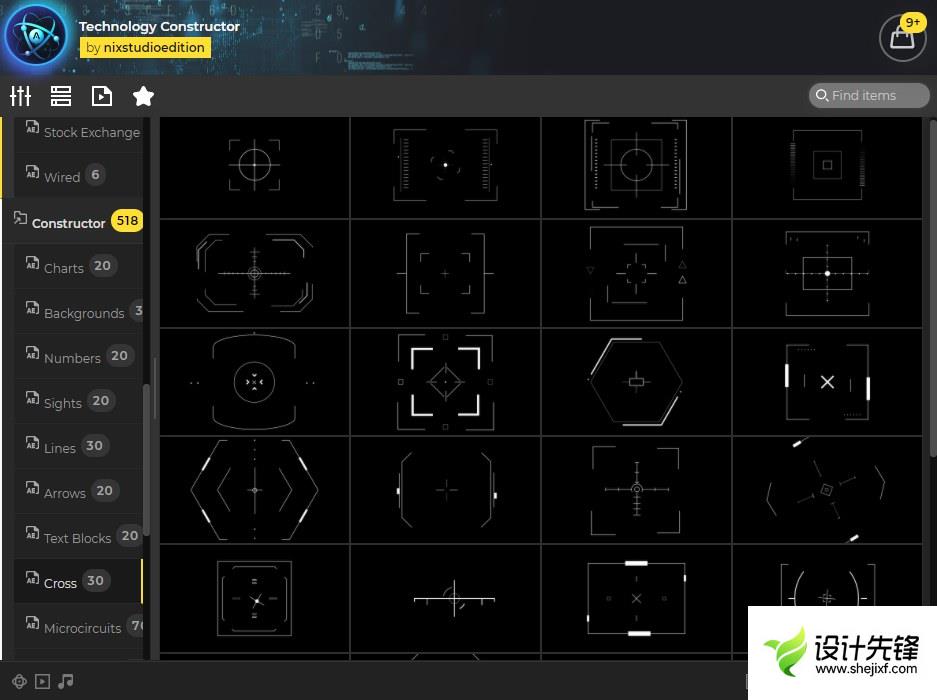Click the play box icon at bottom
Screen dimensions: 937x700
[42, 681]
